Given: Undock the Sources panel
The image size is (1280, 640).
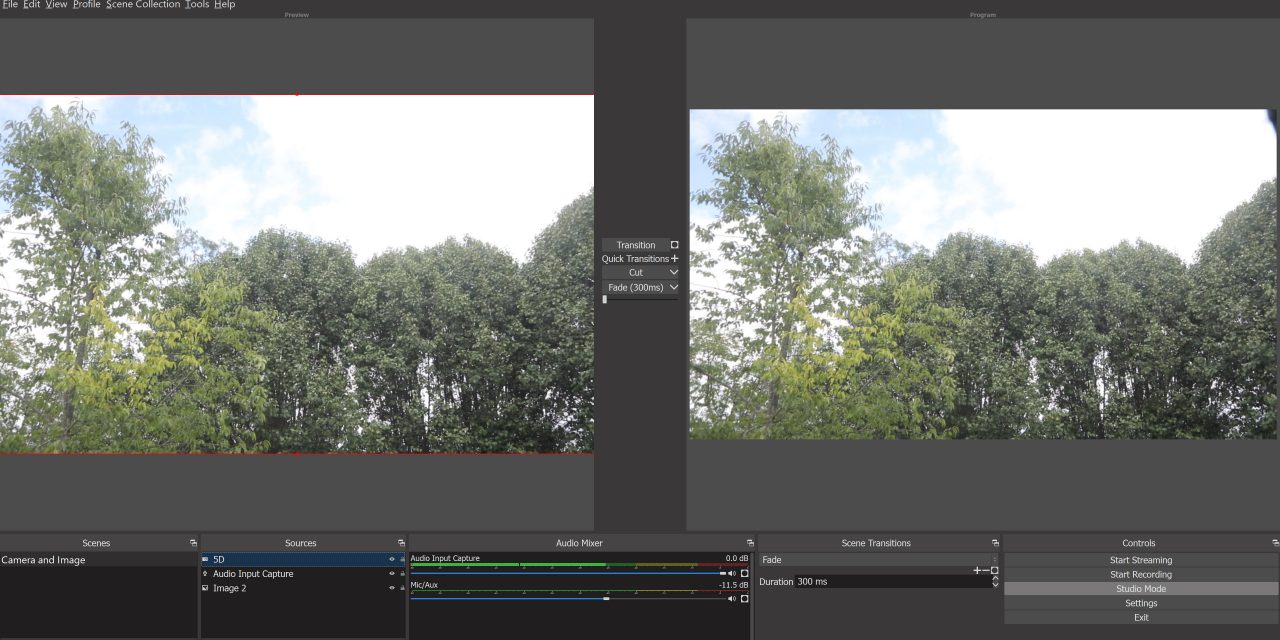Looking at the screenshot, I should 401,543.
